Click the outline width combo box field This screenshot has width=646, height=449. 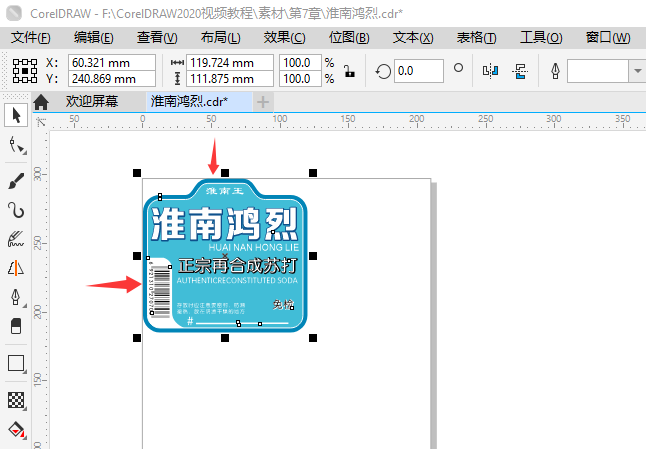pyautogui.click(x=598, y=71)
